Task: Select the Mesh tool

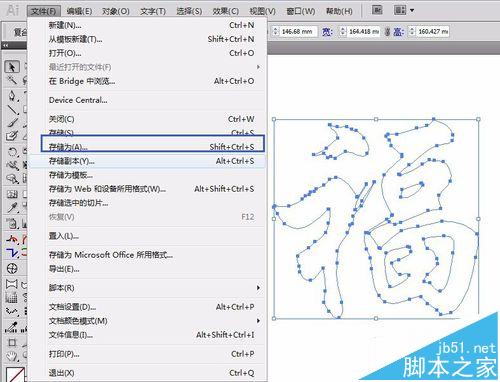Action: pyautogui.click(x=12, y=194)
